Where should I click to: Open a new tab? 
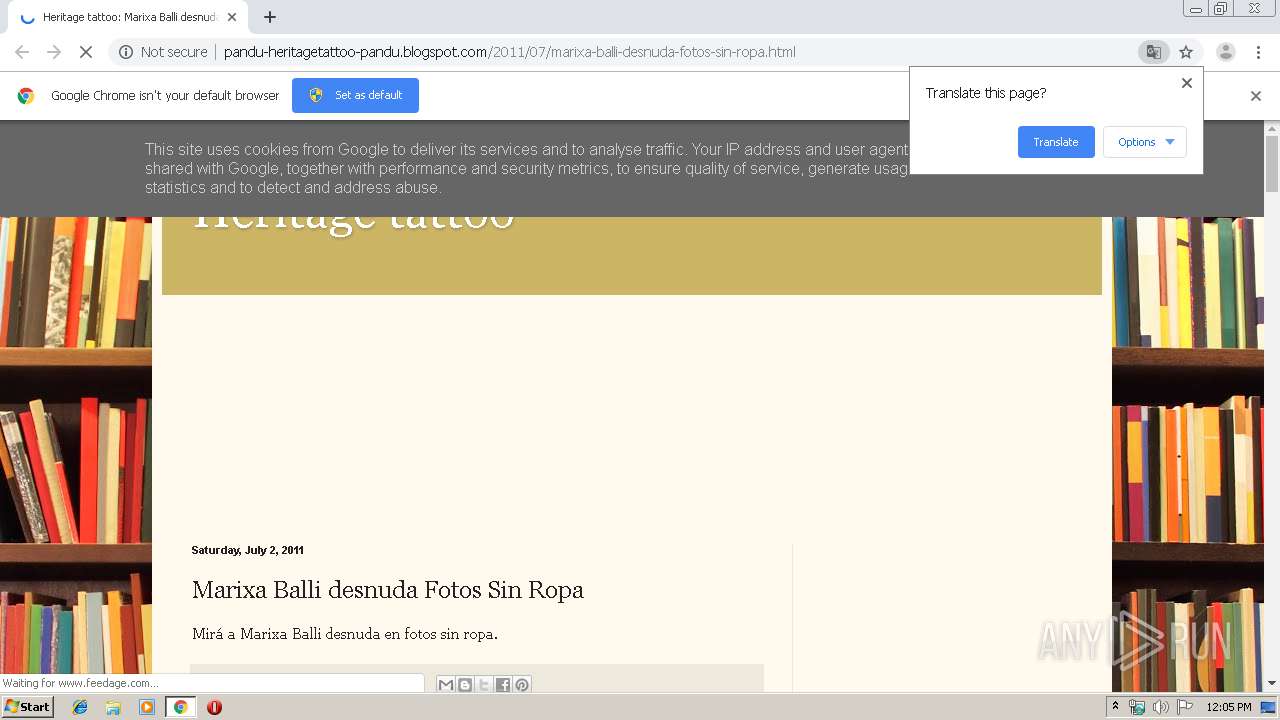(x=269, y=17)
